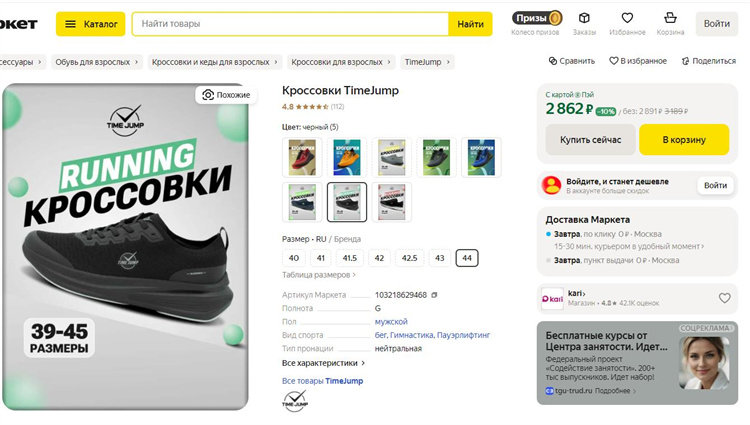
Task: Open the Кроссовки для взрослых breadcrumb
Action: tap(341, 62)
